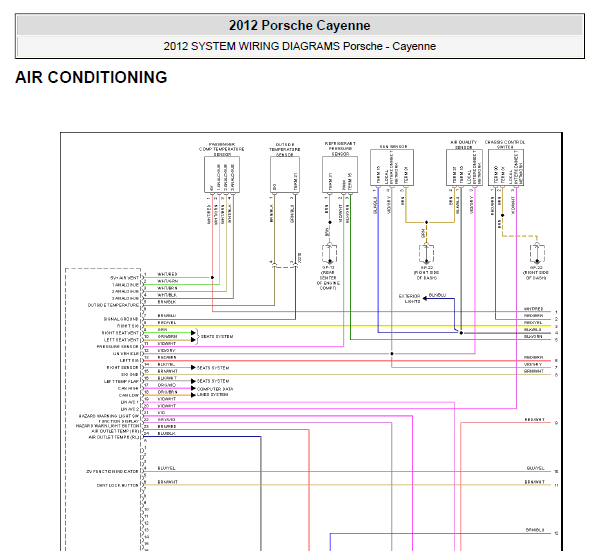Click the "EXTERIOR LIGHTS" label

[x=410, y=299]
